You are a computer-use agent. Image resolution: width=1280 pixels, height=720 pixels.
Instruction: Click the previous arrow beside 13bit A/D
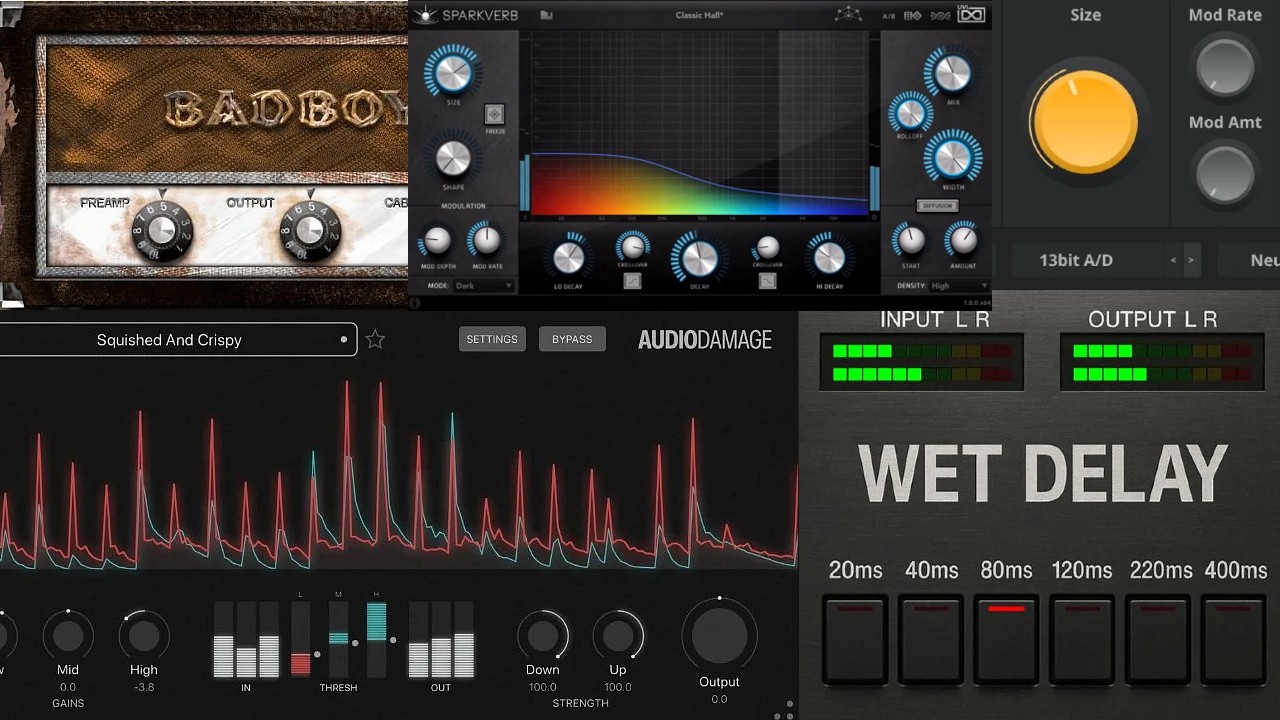(1174, 260)
